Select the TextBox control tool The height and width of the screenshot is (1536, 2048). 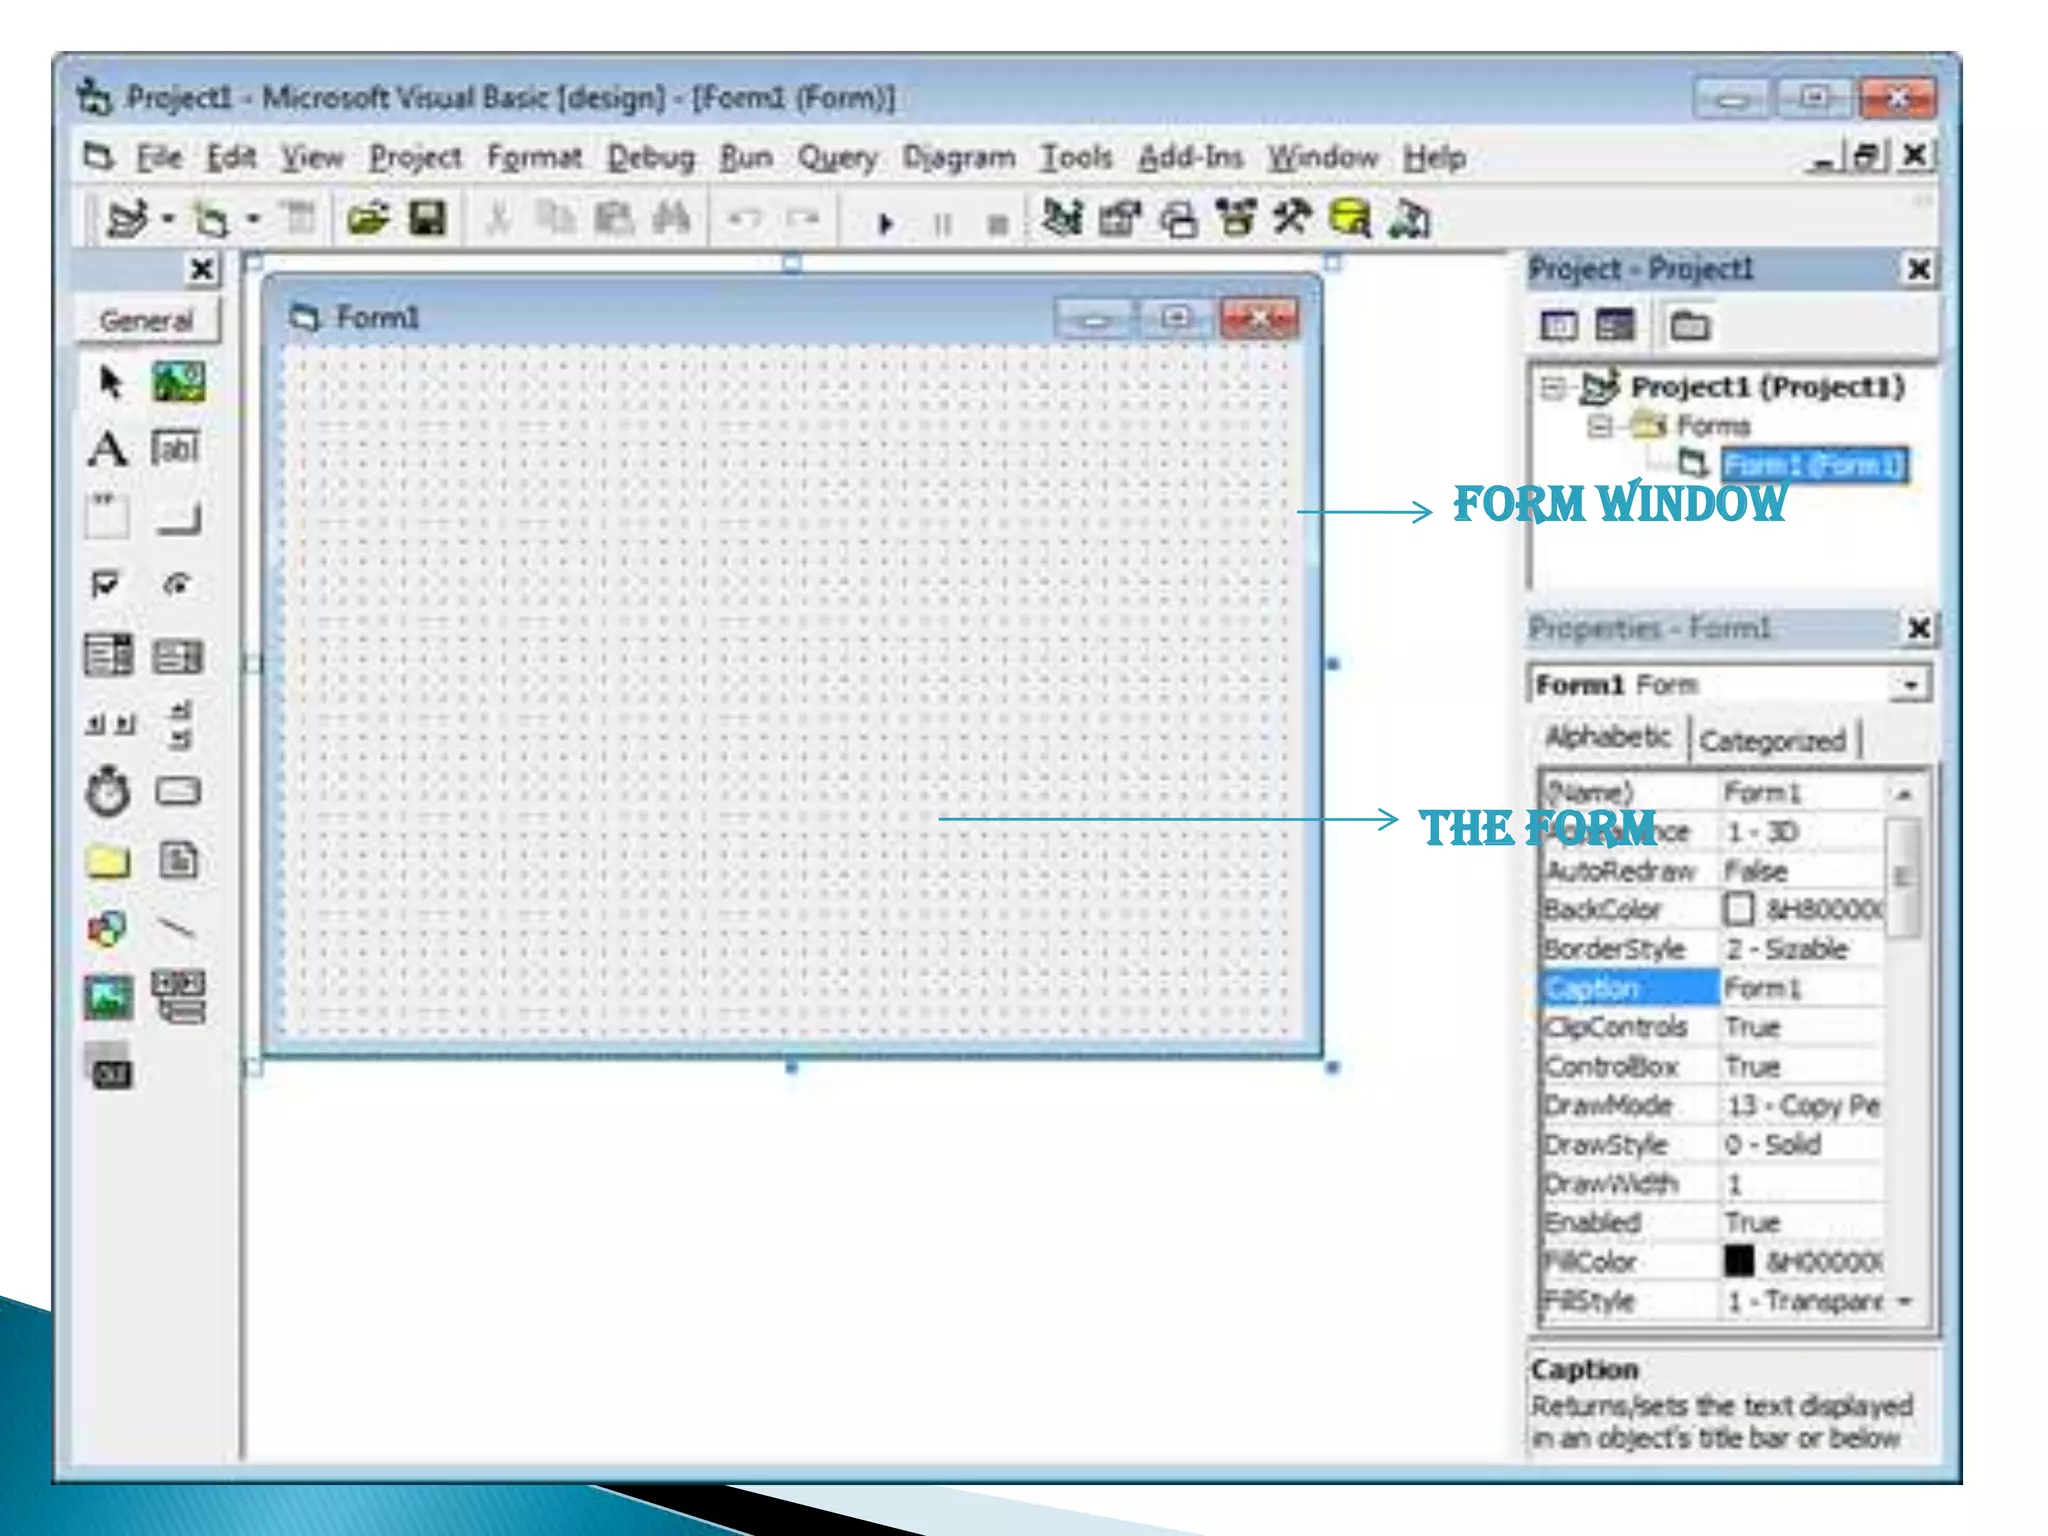pos(176,449)
